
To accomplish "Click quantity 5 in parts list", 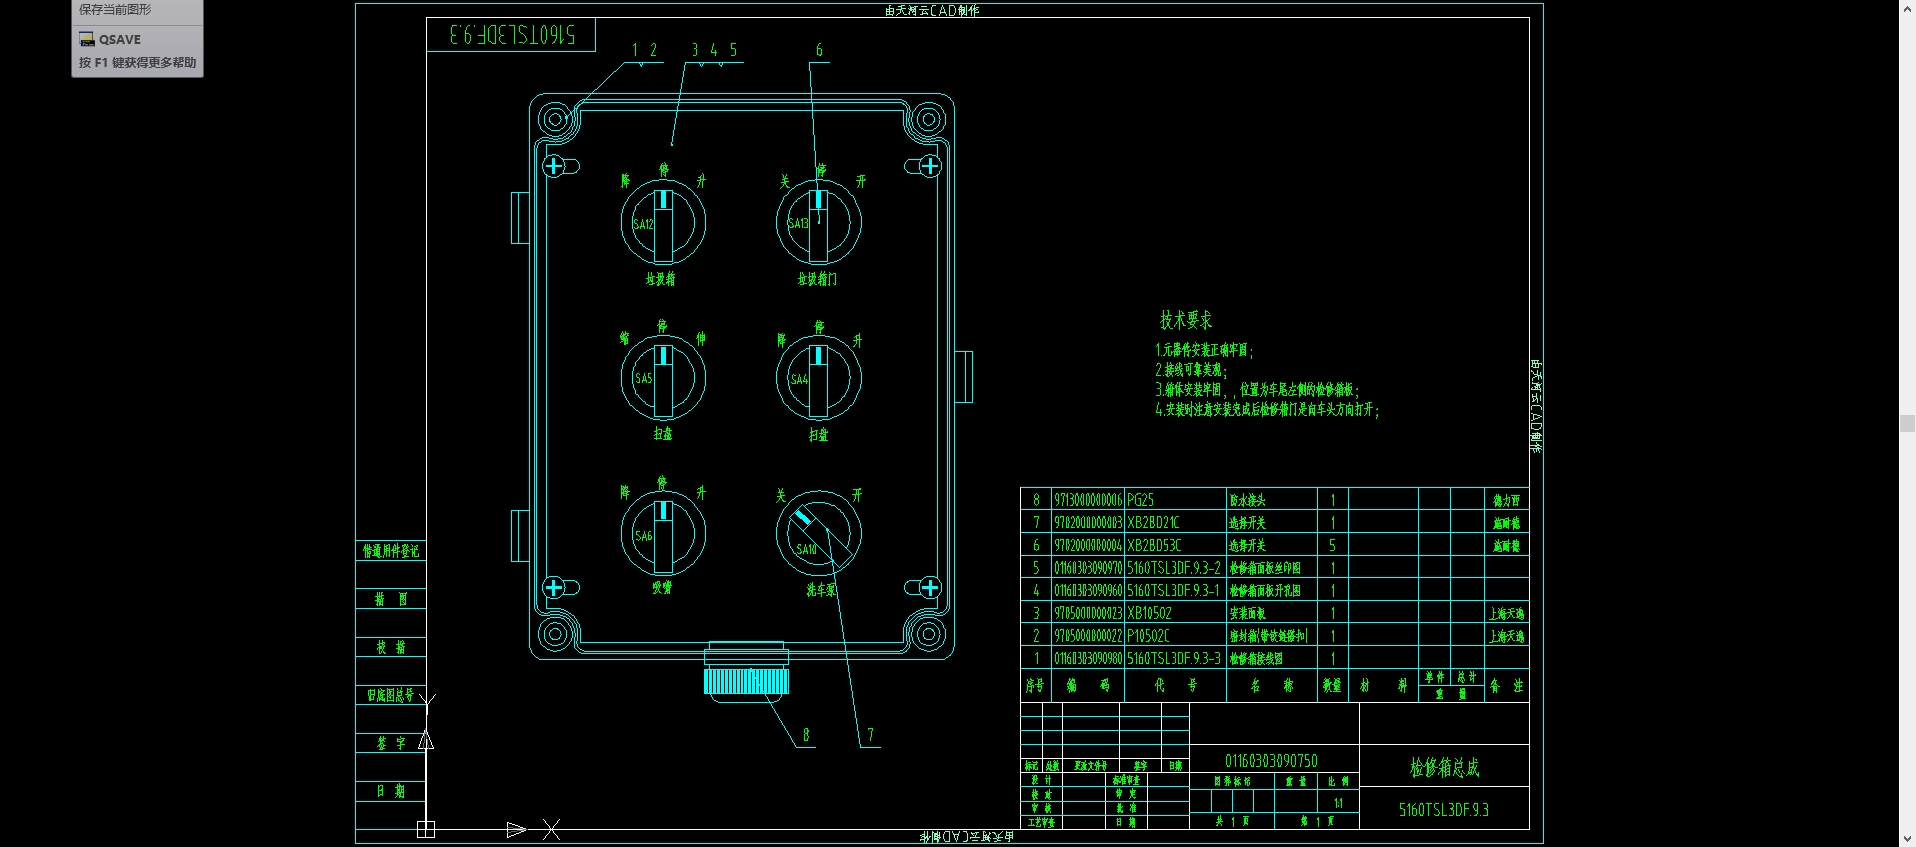I will pos(1332,546).
